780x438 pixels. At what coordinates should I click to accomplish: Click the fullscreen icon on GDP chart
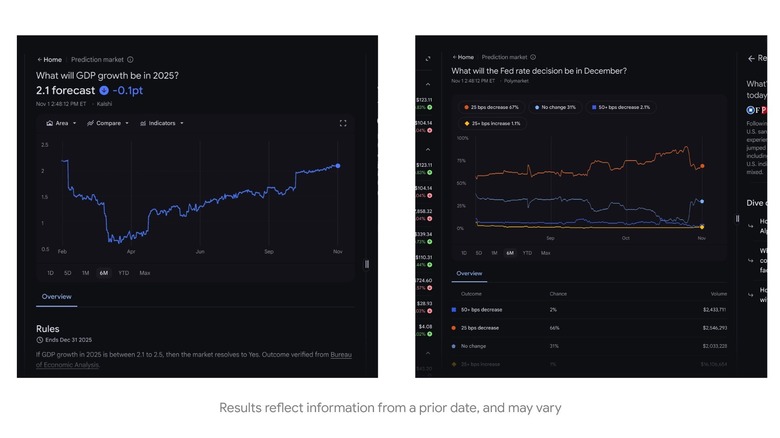point(343,123)
